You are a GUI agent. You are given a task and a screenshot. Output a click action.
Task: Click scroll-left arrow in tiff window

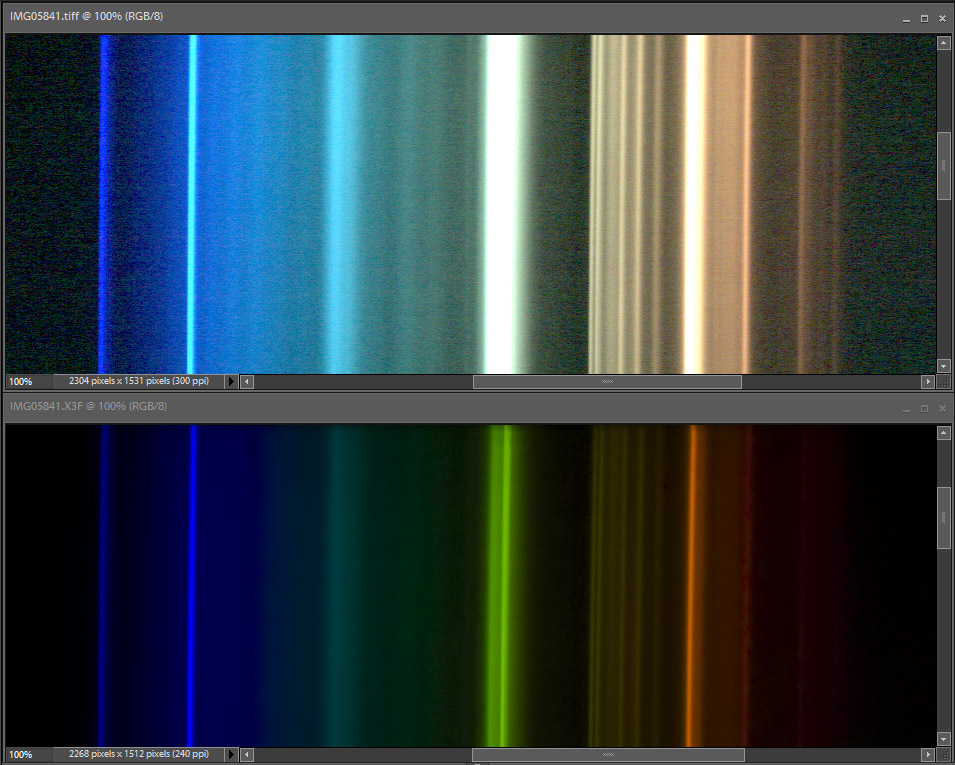click(247, 382)
